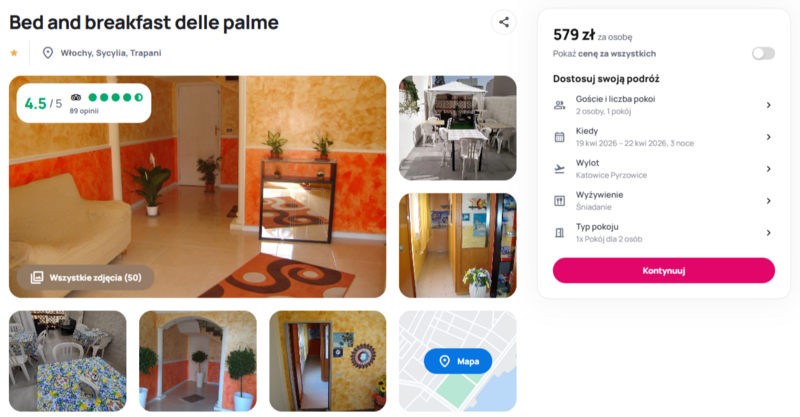Click the Tripadvisor owl icon in rating badge
Screen dimensions: 800x417
click(76, 97)
